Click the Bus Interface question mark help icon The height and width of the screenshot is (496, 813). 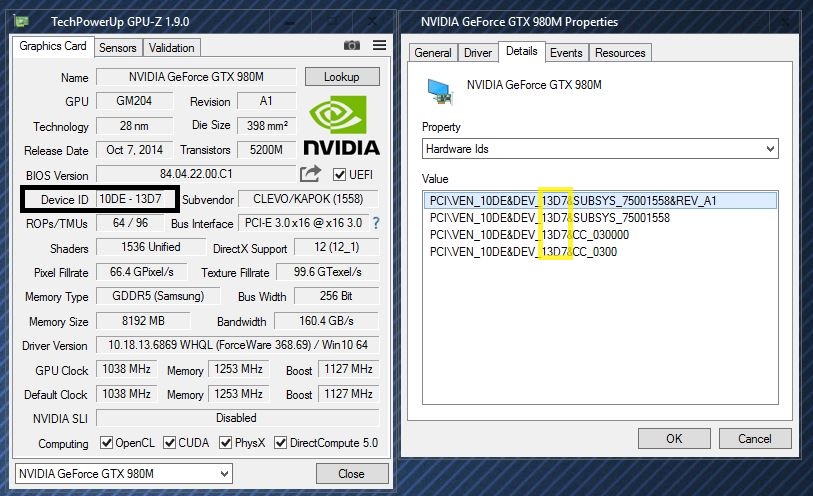[x=376, y=223]
